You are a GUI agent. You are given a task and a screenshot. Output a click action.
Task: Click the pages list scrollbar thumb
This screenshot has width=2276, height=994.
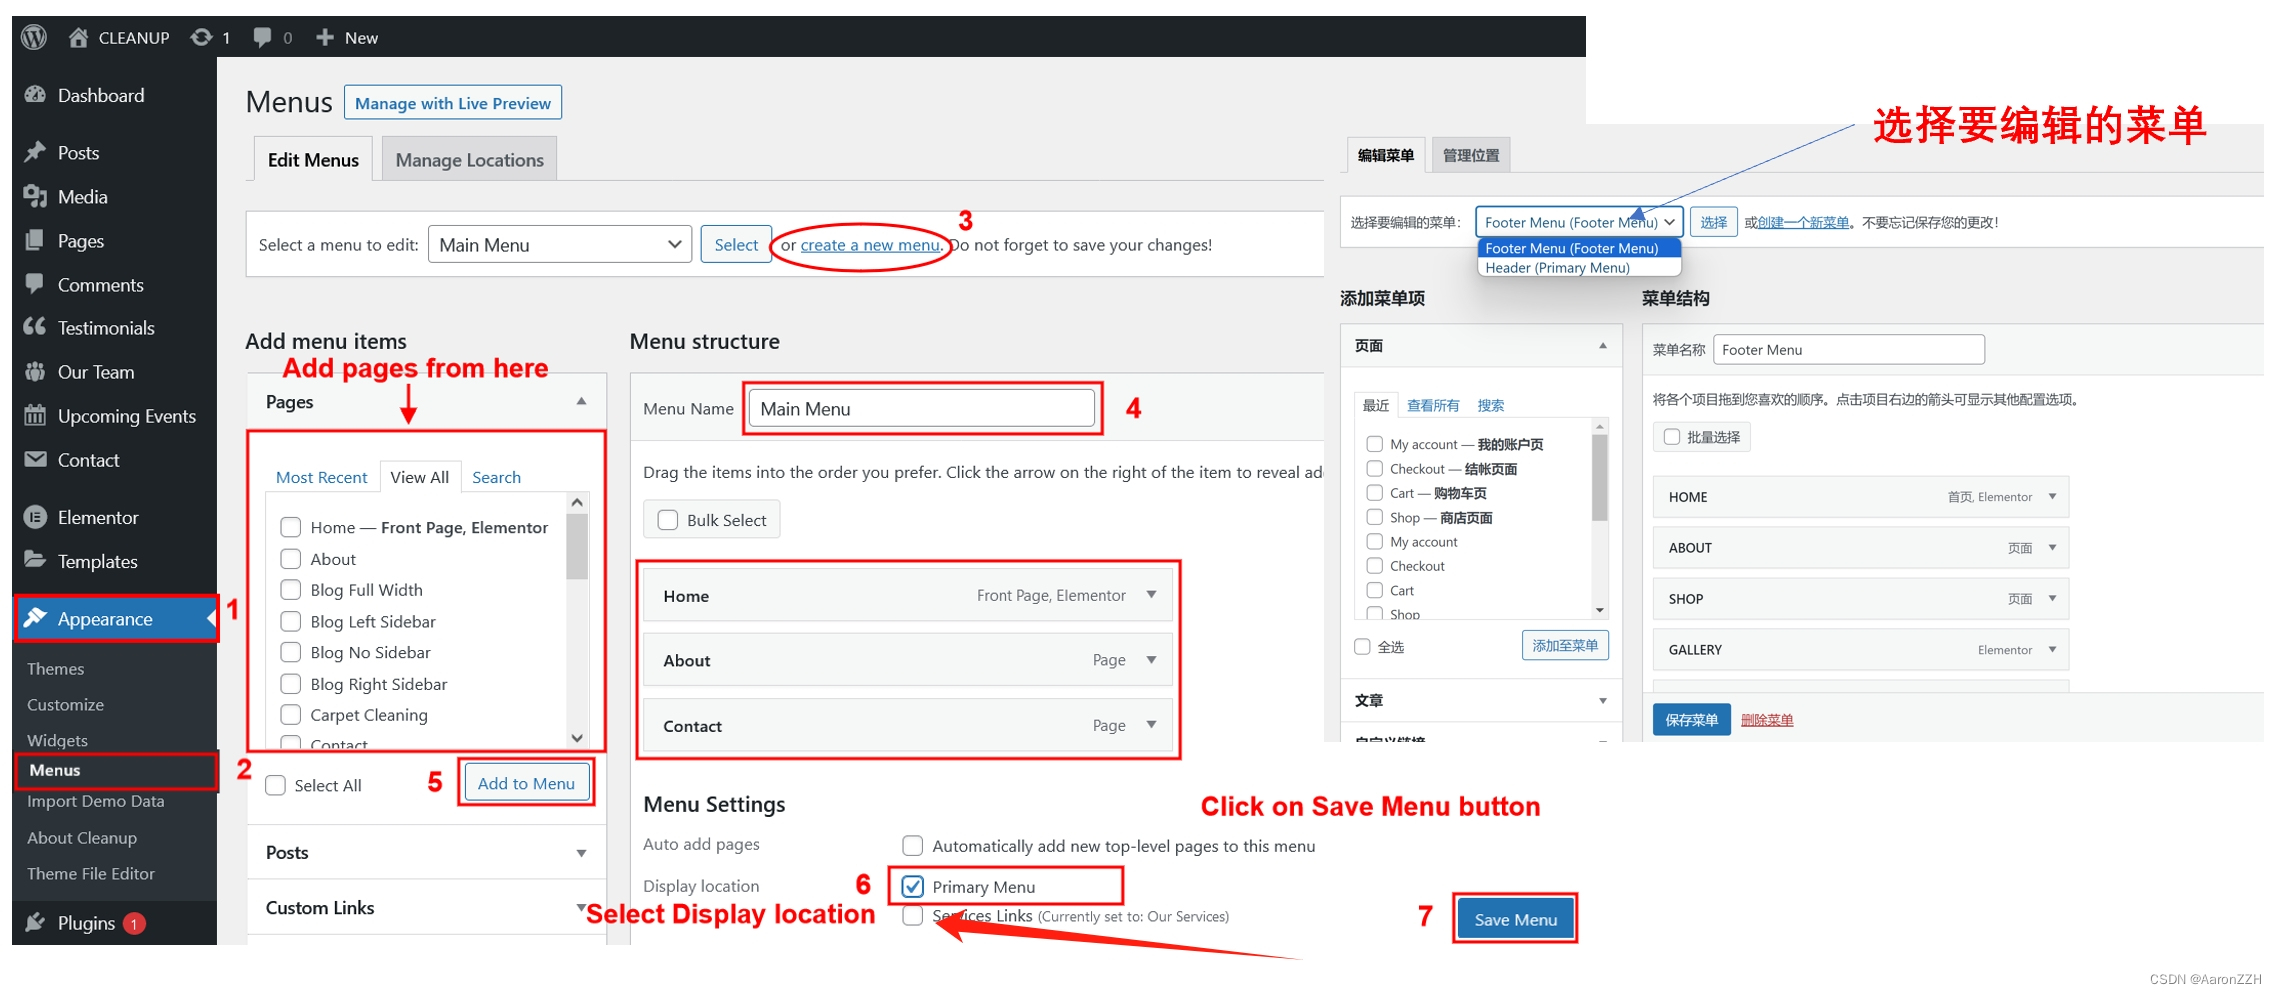577,547
